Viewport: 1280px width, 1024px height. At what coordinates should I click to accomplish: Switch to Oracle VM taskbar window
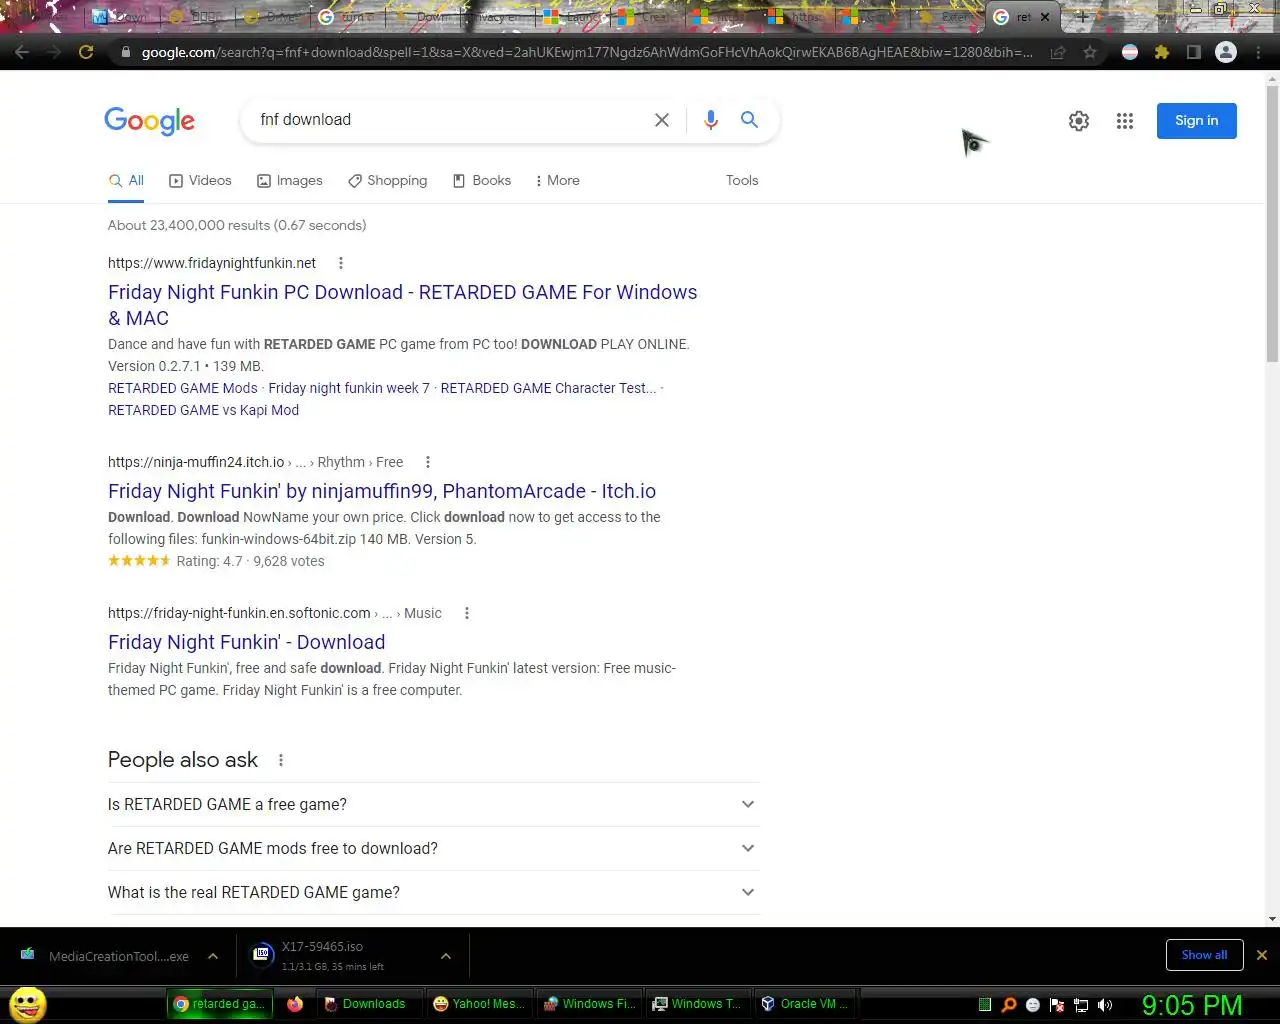coord(805,1004)
